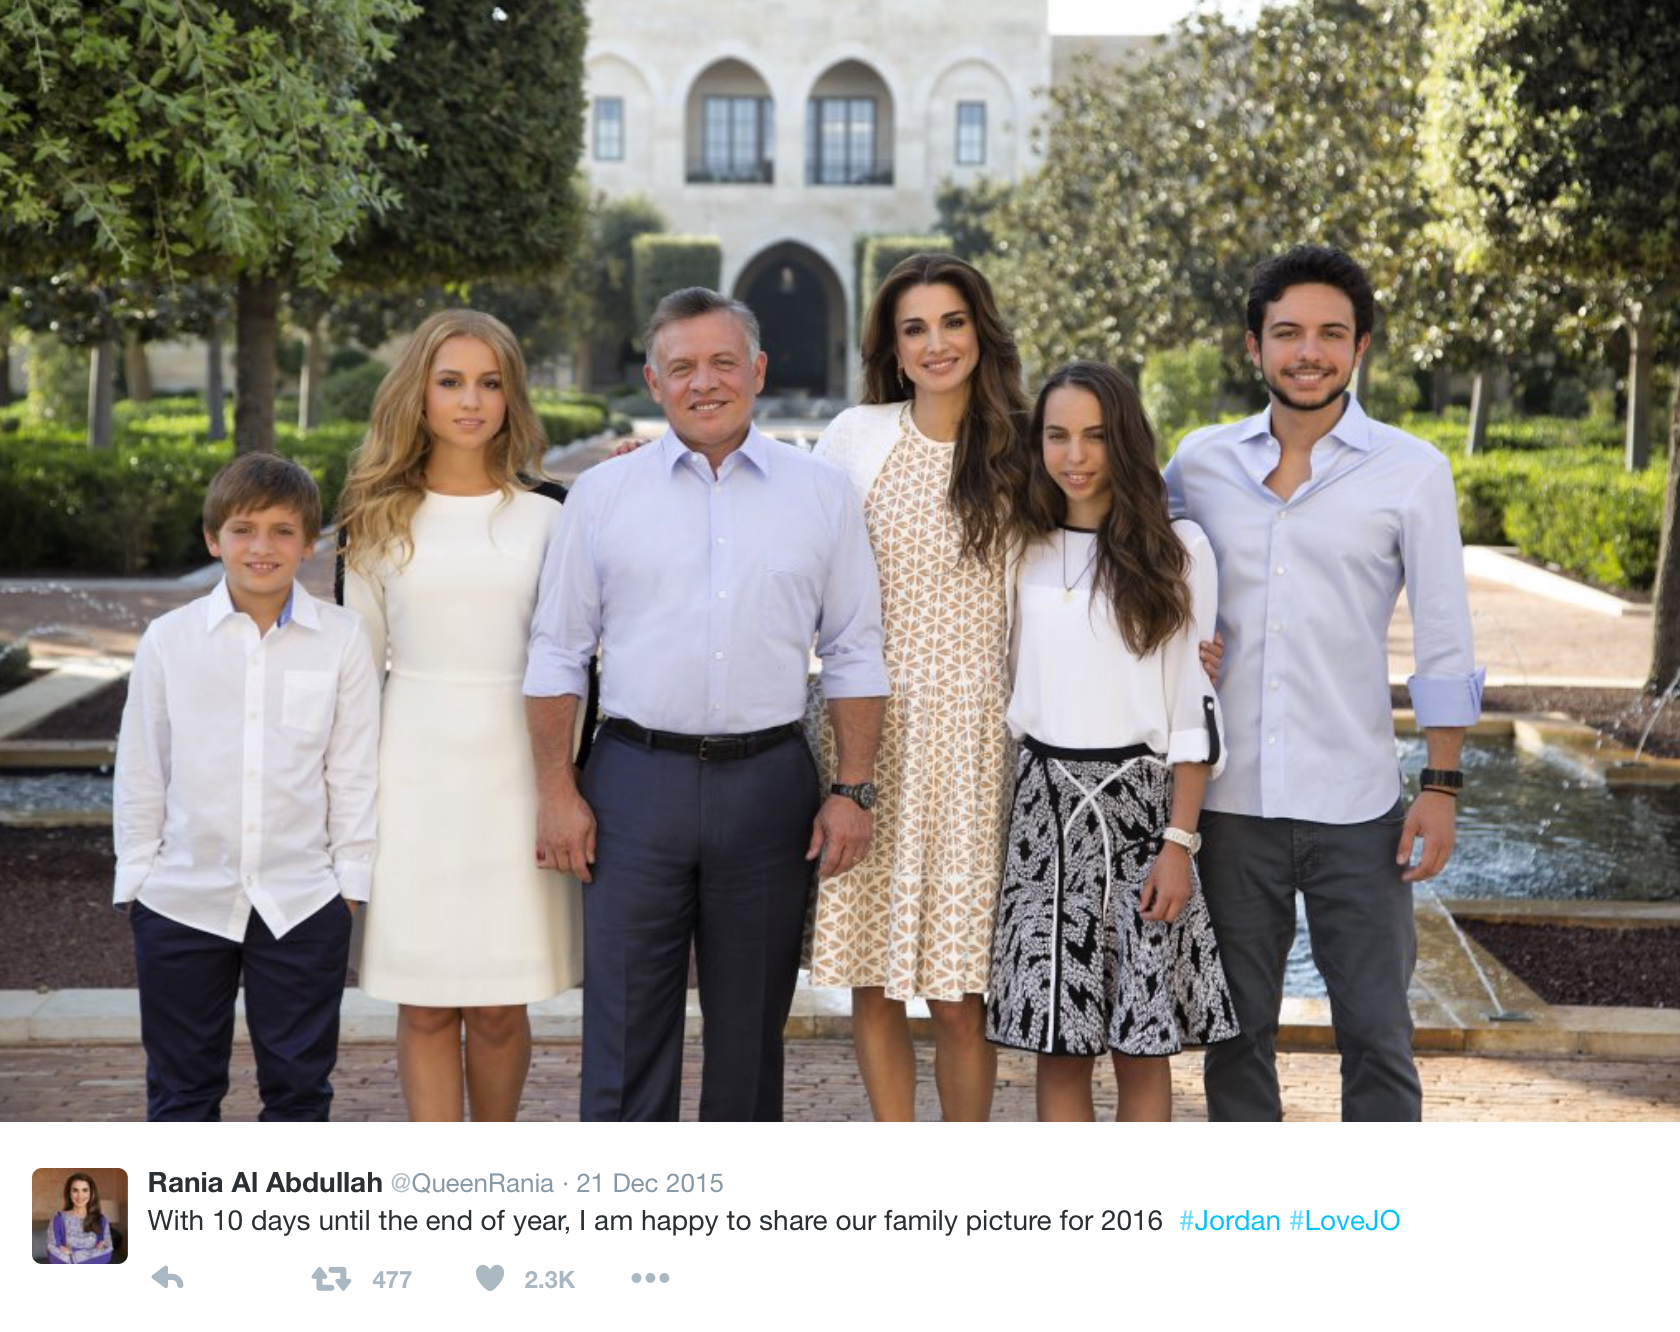Viewport: 1680px width, 1332px height.
Task: Follow the #Jordan hashtag
Action: [1229, 1221]
